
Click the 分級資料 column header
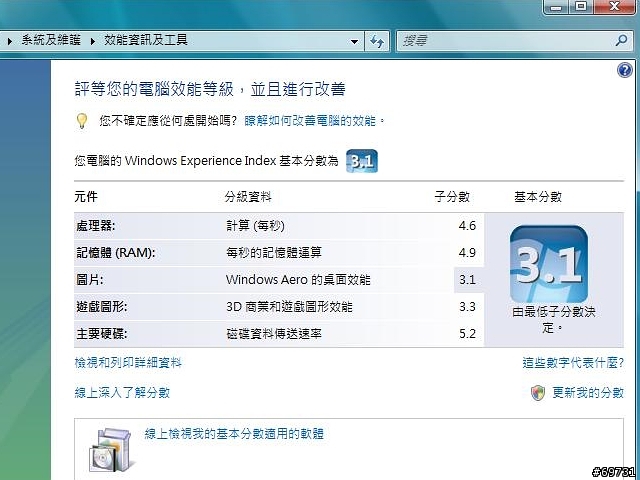[248, 197]
